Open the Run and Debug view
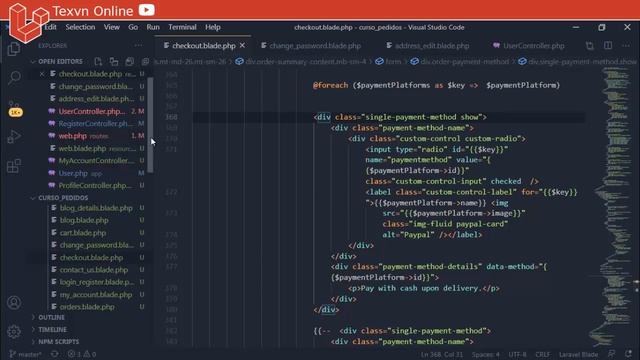This screenshot has height=360, width=640. (14, 137)
